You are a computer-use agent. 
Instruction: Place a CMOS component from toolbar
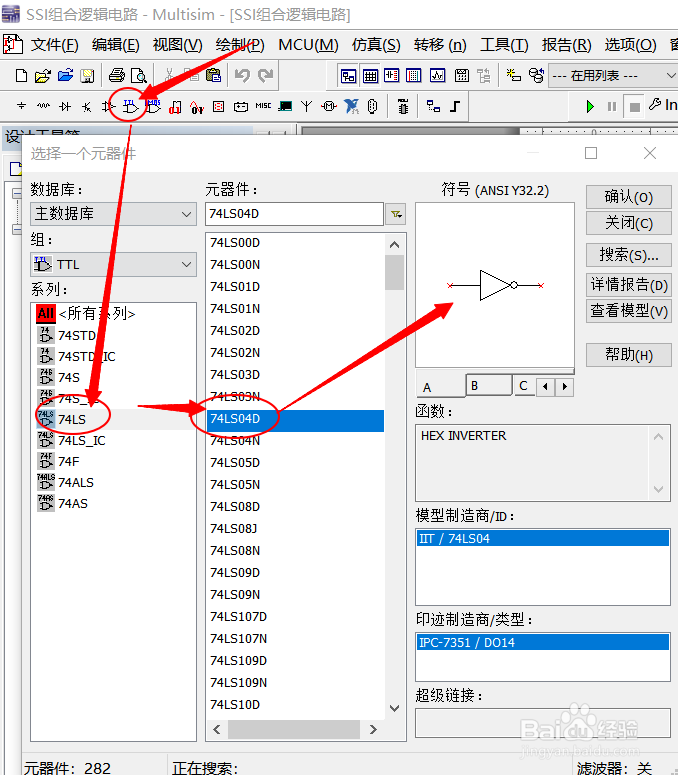pos(153,106)
